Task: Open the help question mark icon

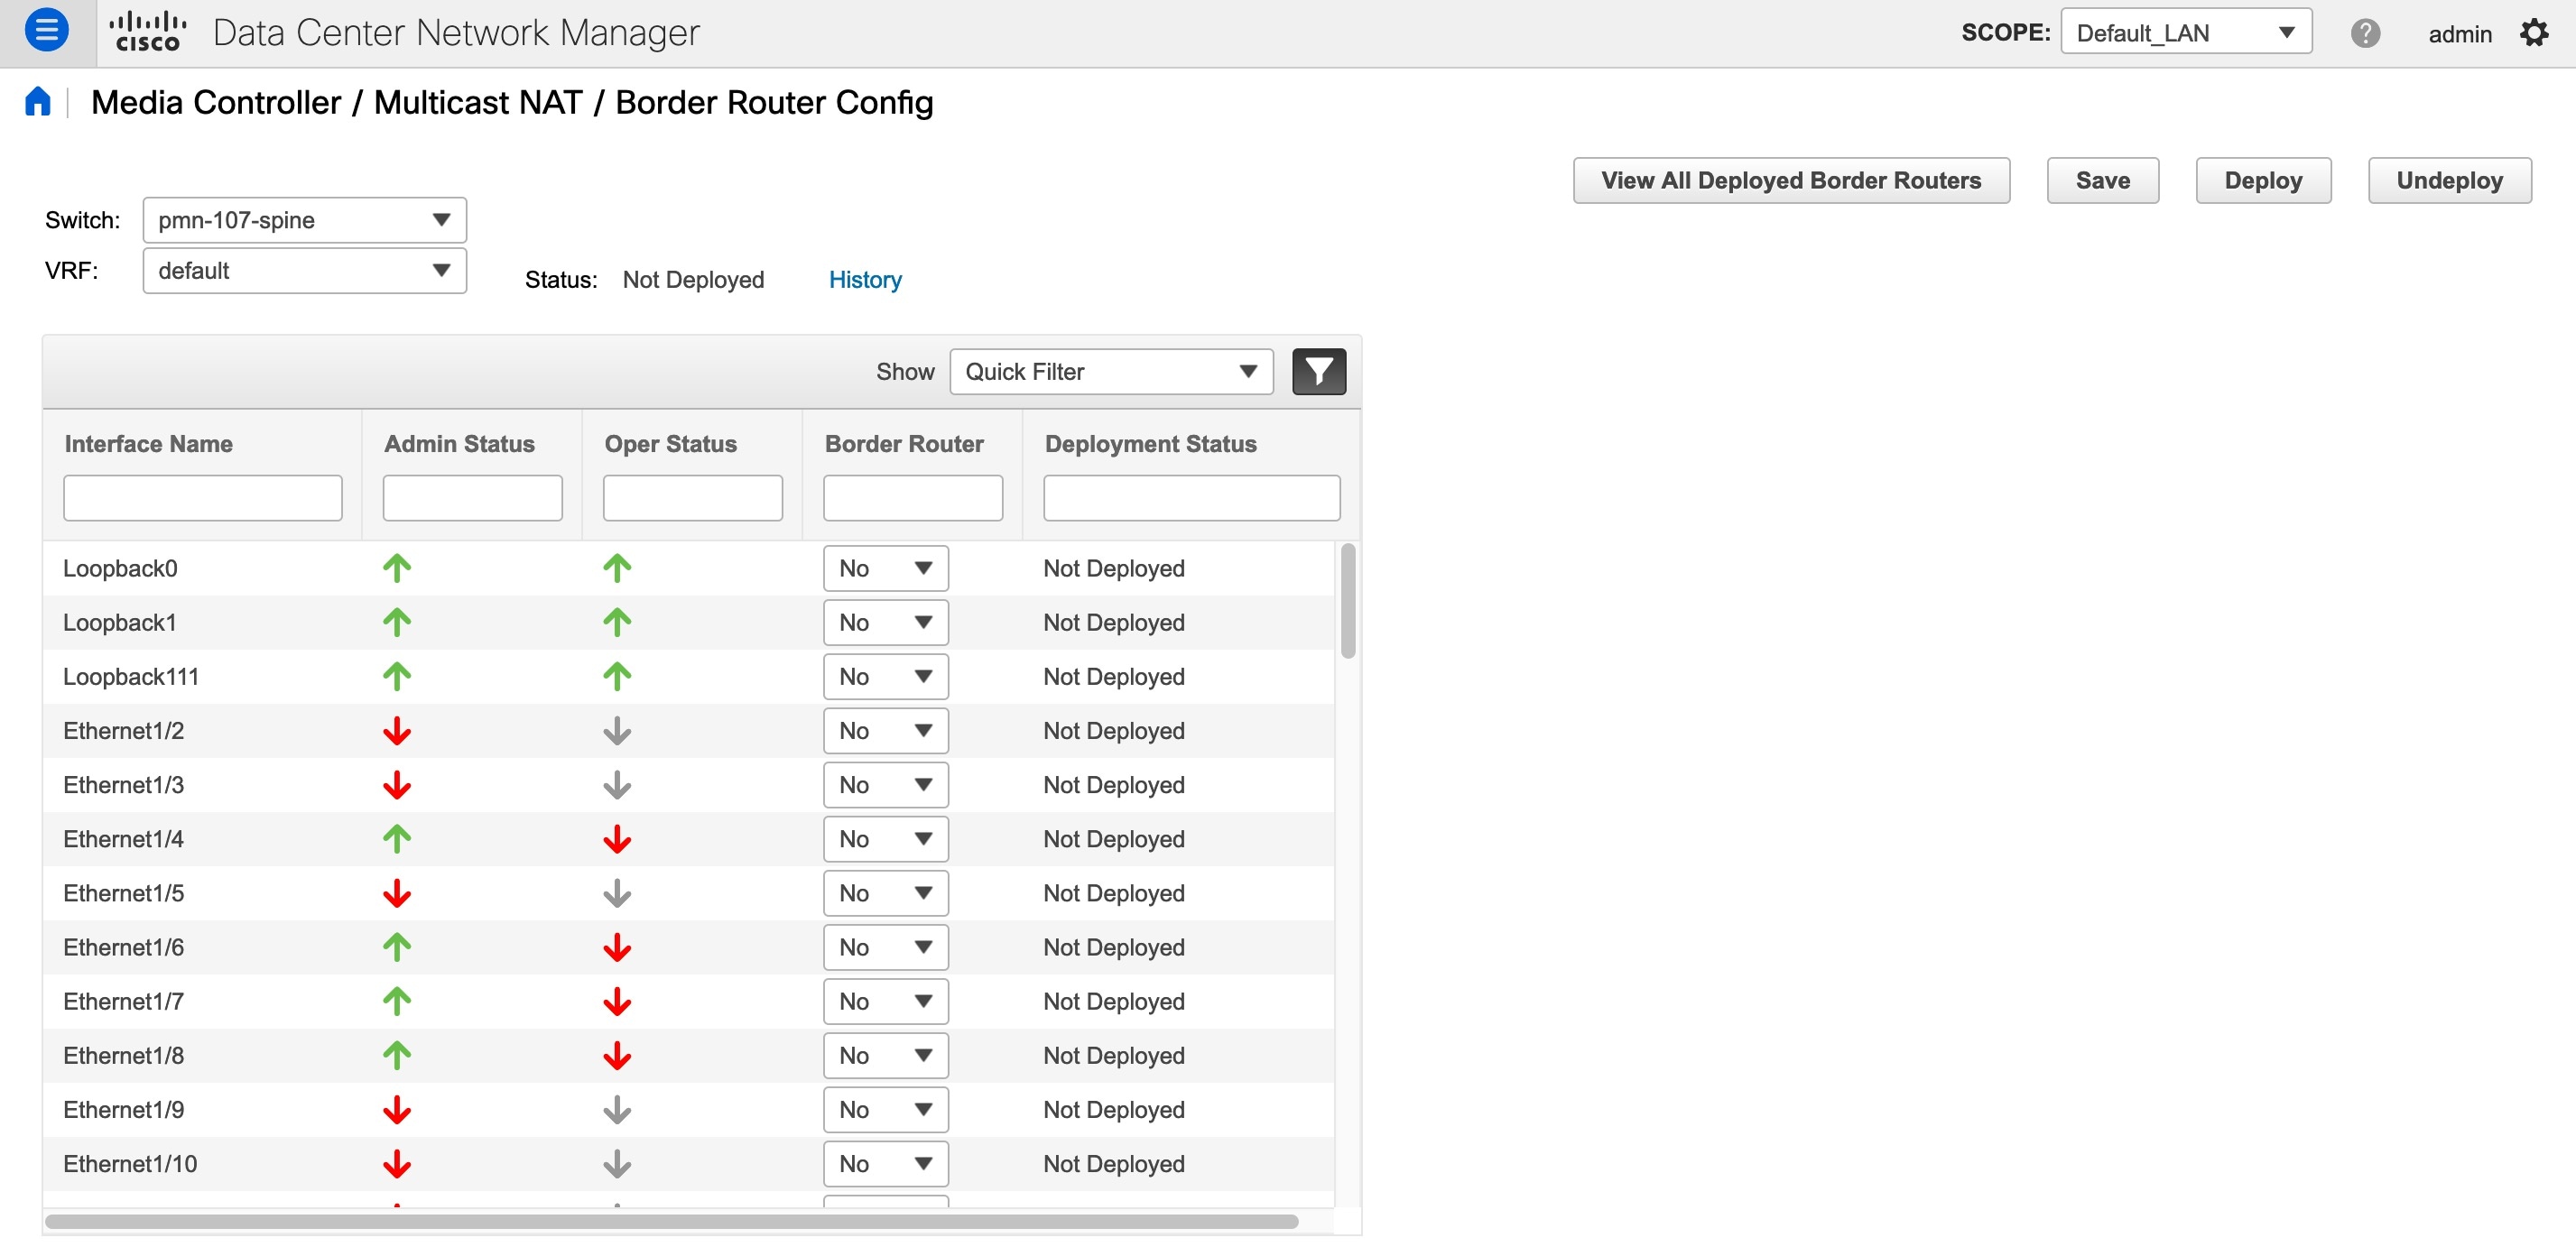Action: coord(2365,33)
